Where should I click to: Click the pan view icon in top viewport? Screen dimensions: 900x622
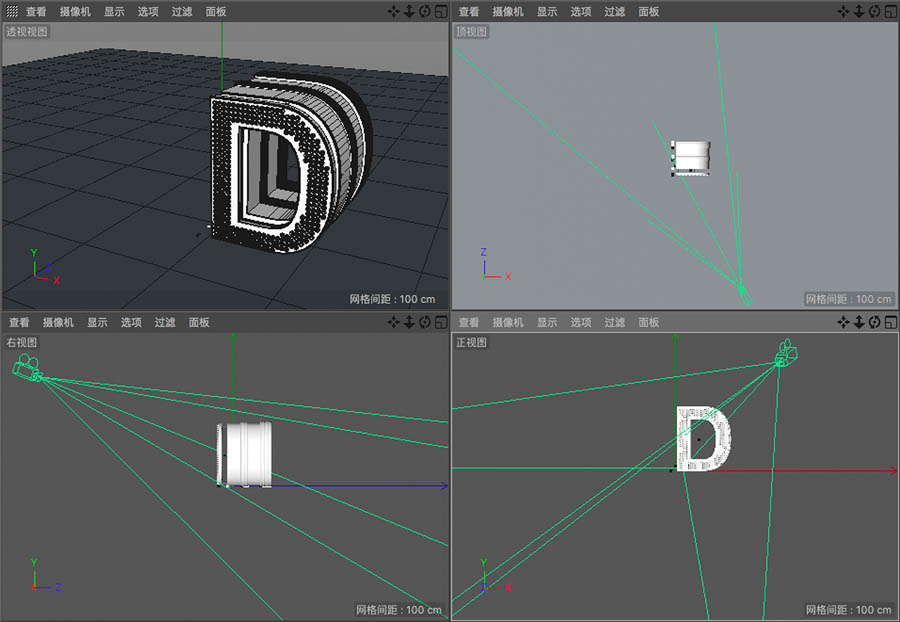pos(845,11)
